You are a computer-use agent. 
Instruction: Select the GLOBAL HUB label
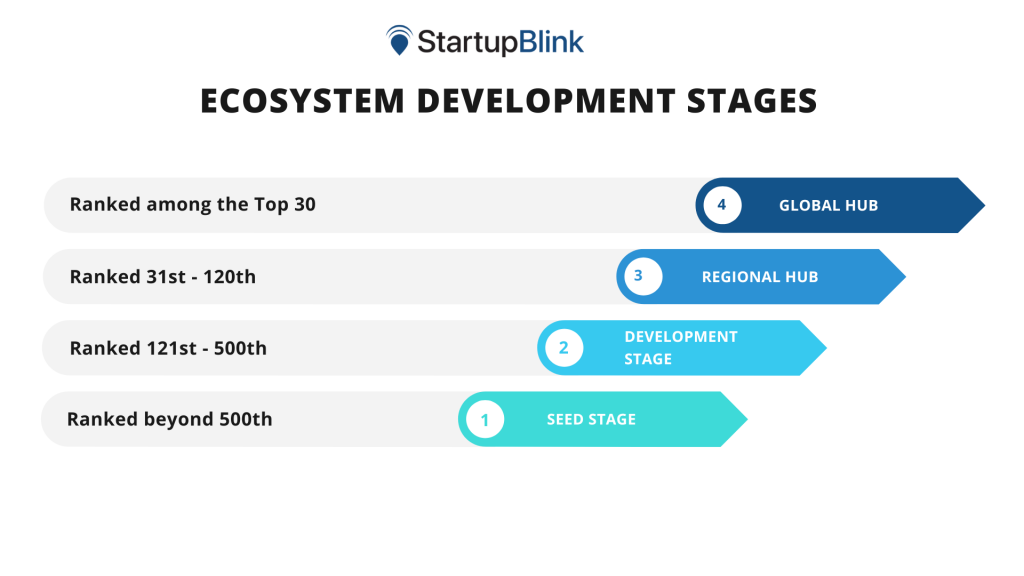pyautogui.click(x=828, y=206)
